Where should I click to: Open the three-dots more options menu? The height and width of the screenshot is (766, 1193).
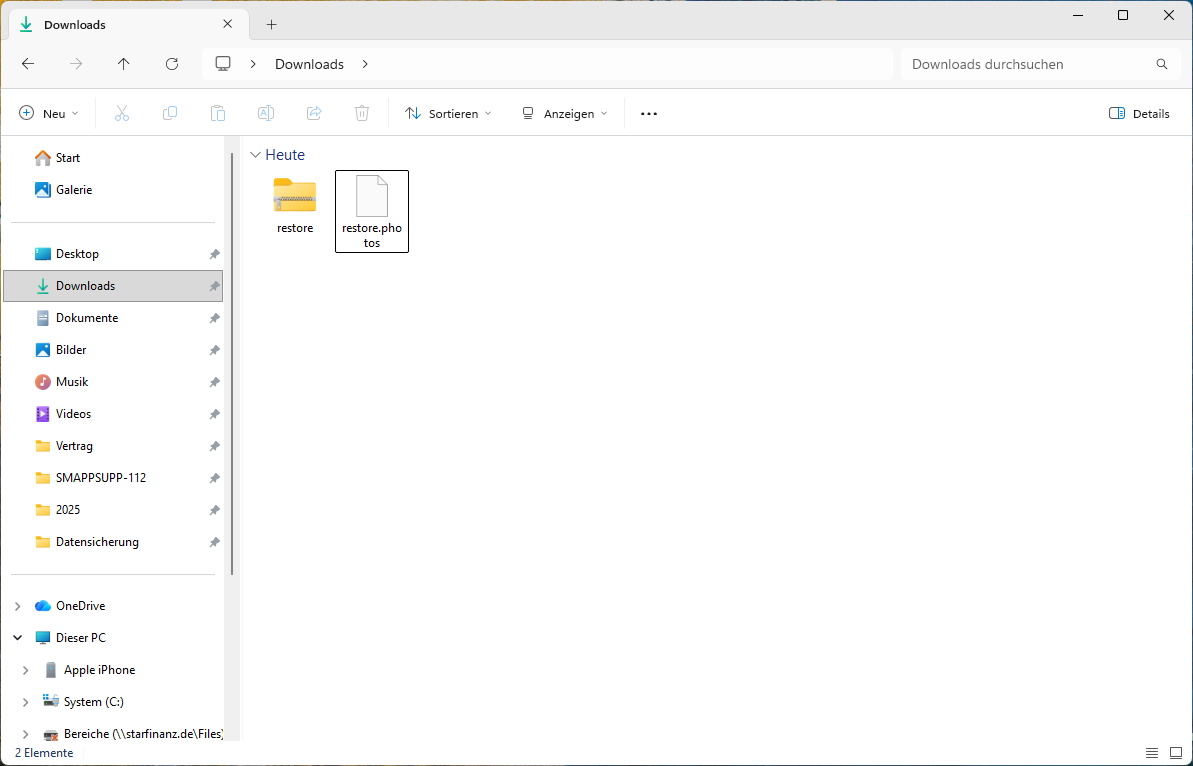648,113
